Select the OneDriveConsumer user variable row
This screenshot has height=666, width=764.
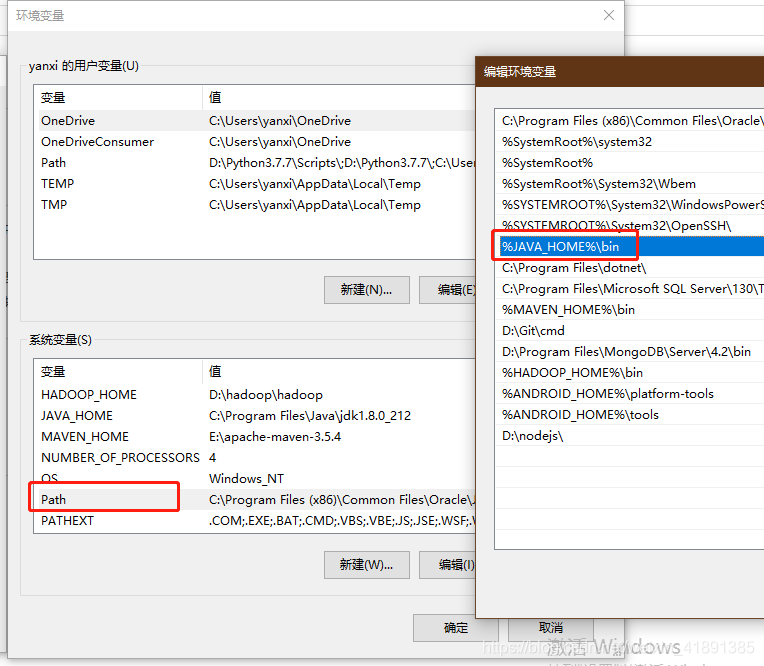[x=256, y=142]
